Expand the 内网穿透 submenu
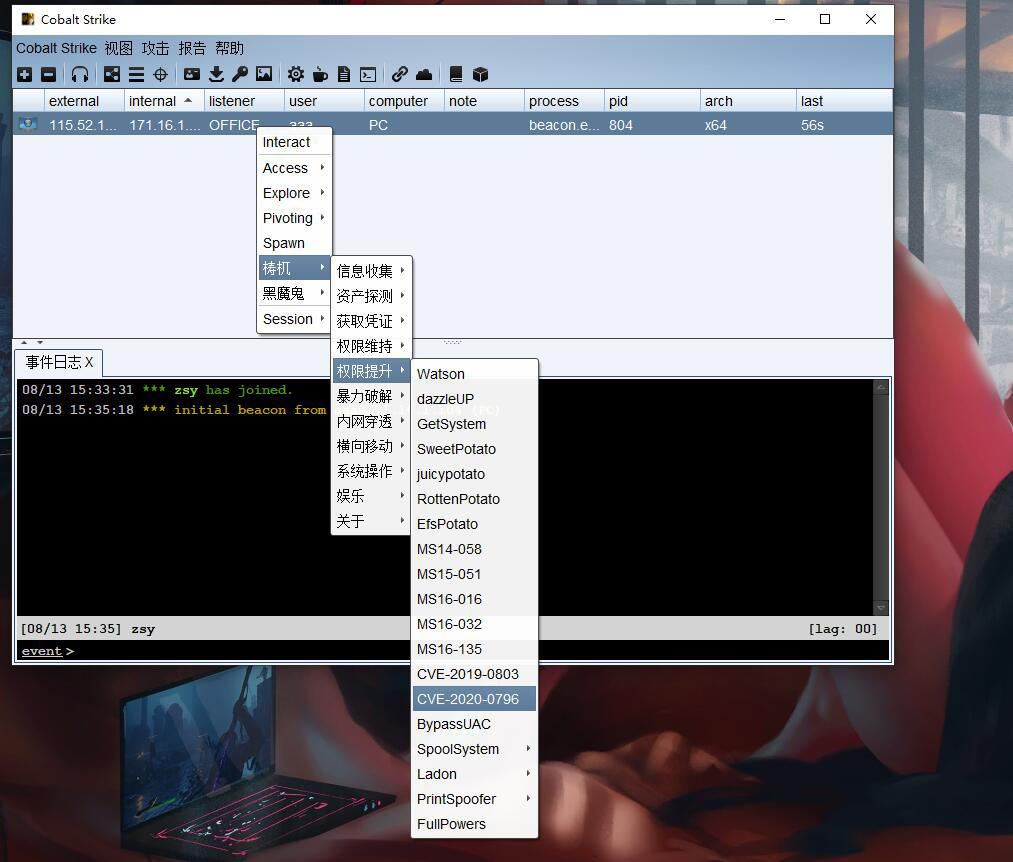The height and width of the screenshot is (862, 1013). tap(371, 421)
